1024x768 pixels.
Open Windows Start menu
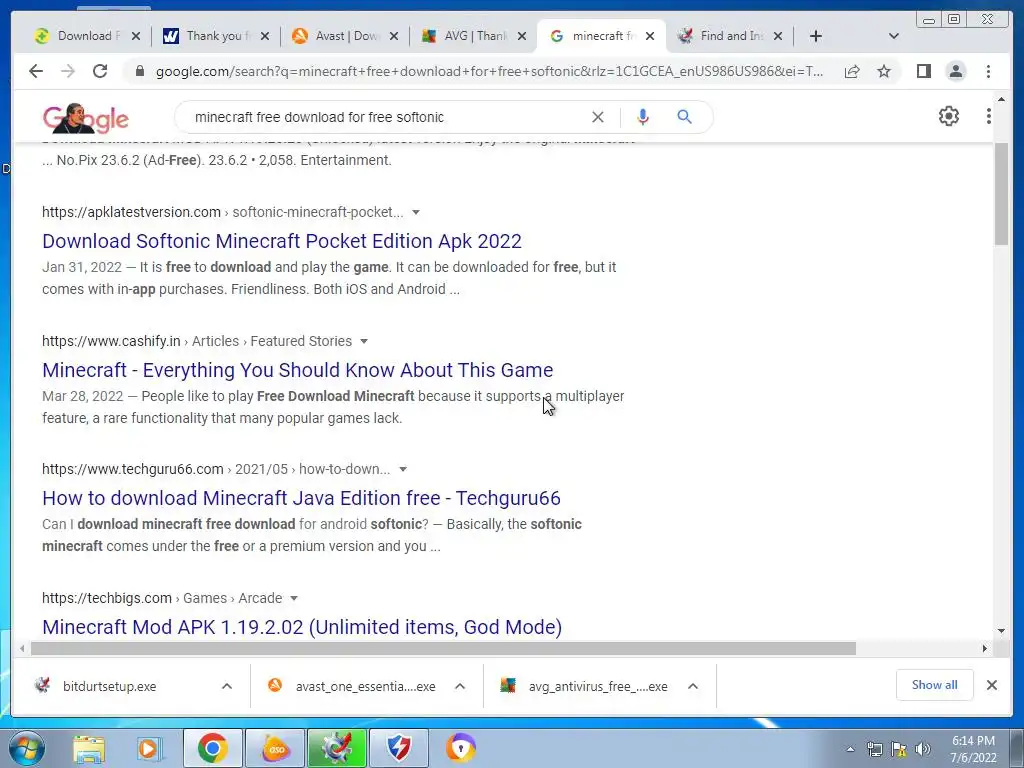point(27,748)
